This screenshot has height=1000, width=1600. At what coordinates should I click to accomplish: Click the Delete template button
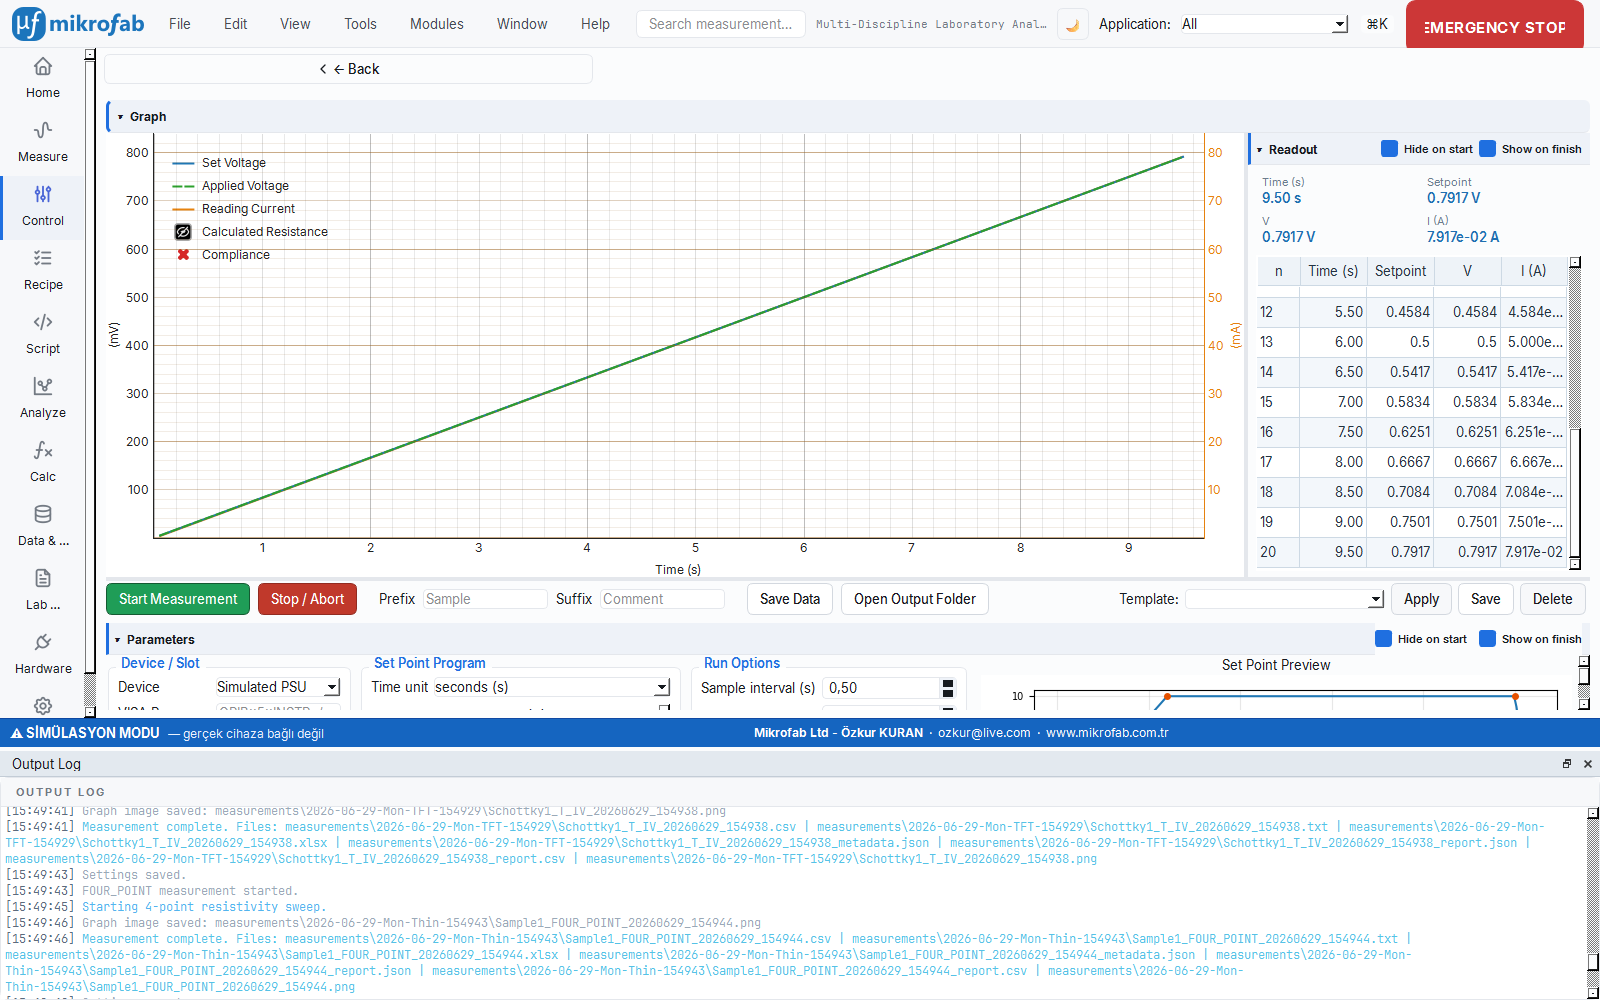point(1552,599)
